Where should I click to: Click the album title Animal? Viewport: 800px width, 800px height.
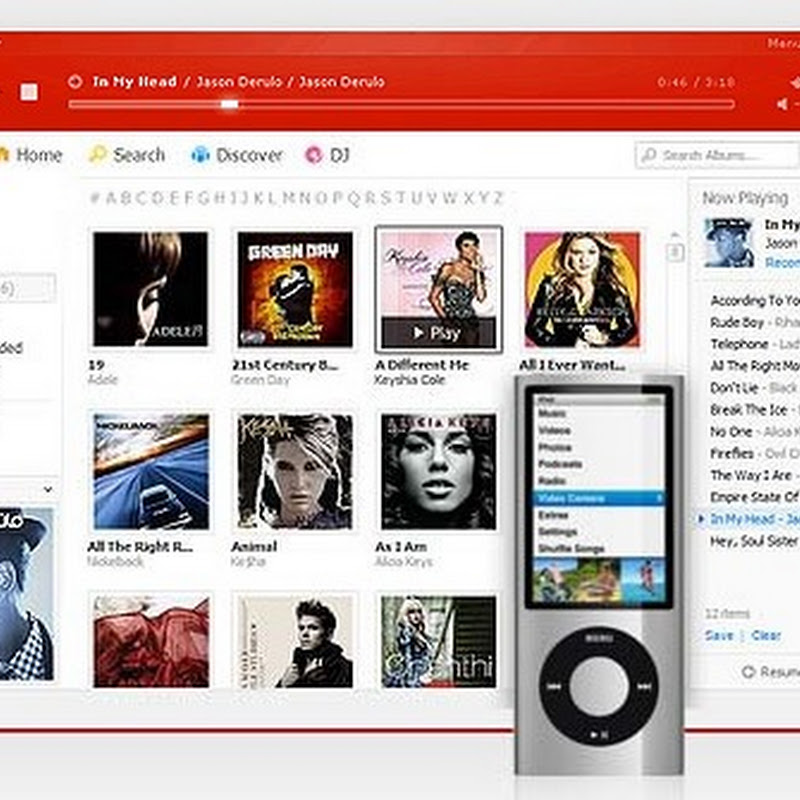pos(254,546)
